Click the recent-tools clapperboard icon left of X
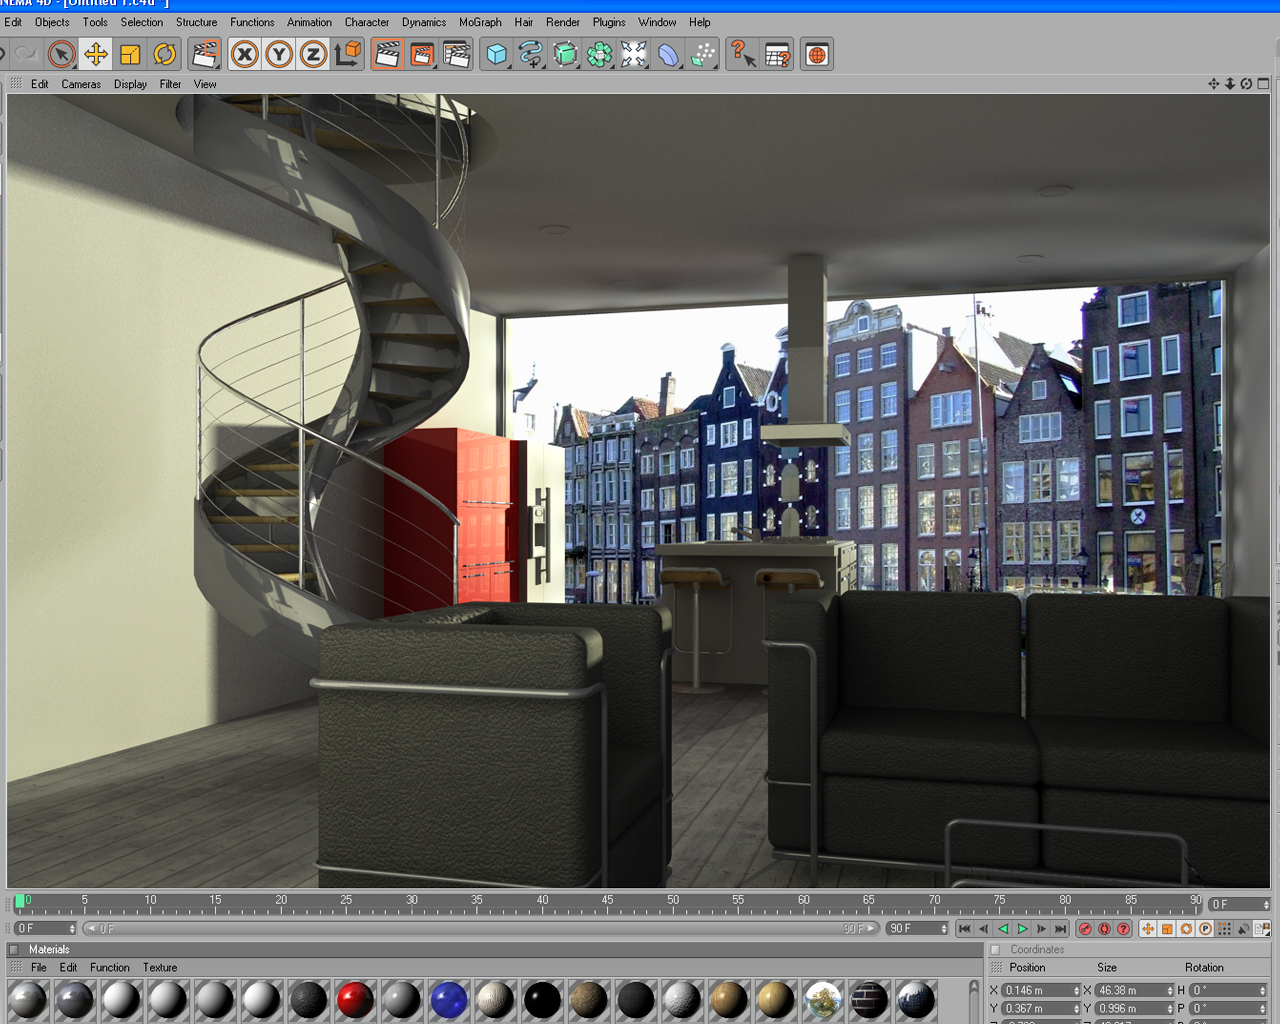 coord(205,54)
